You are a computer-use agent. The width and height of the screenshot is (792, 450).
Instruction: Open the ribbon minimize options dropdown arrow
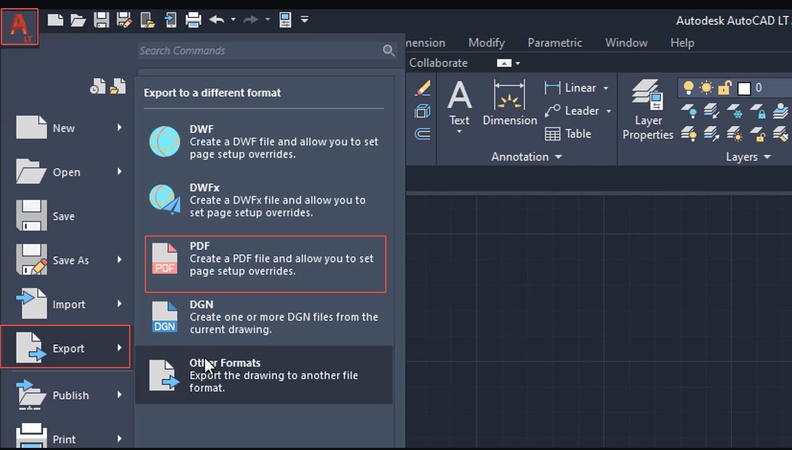click(517, 64)
